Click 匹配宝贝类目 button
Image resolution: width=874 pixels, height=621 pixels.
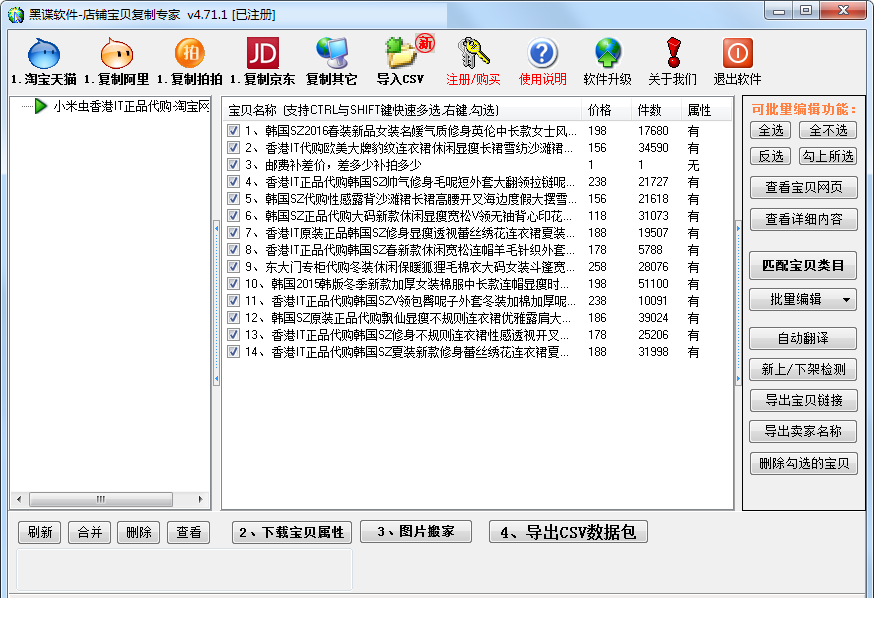coord(803,266)
